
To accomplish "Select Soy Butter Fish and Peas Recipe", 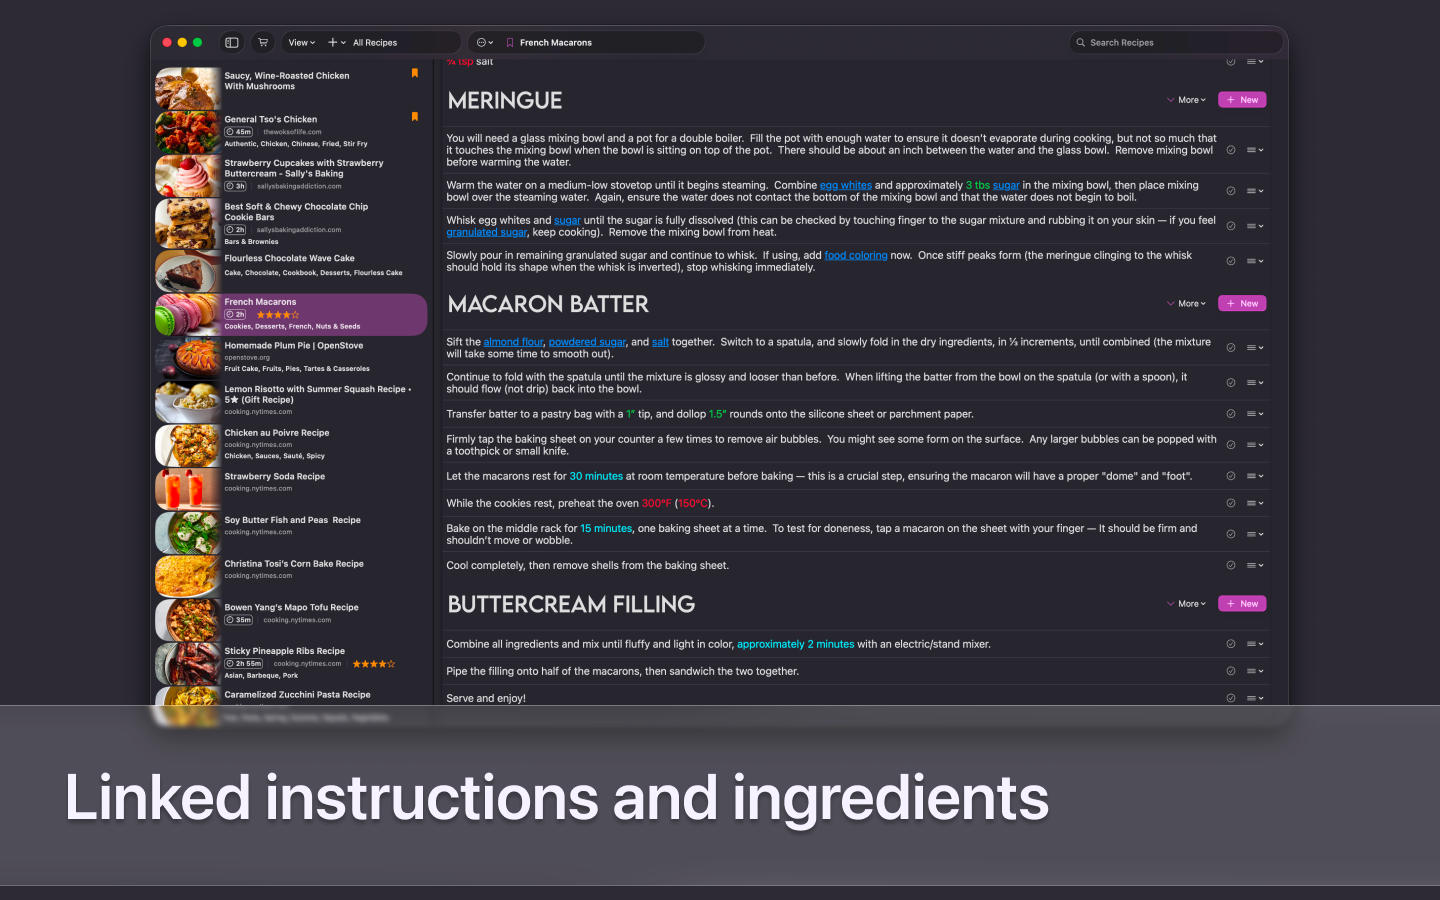I will pyautogui.click(x=290, y=532).
